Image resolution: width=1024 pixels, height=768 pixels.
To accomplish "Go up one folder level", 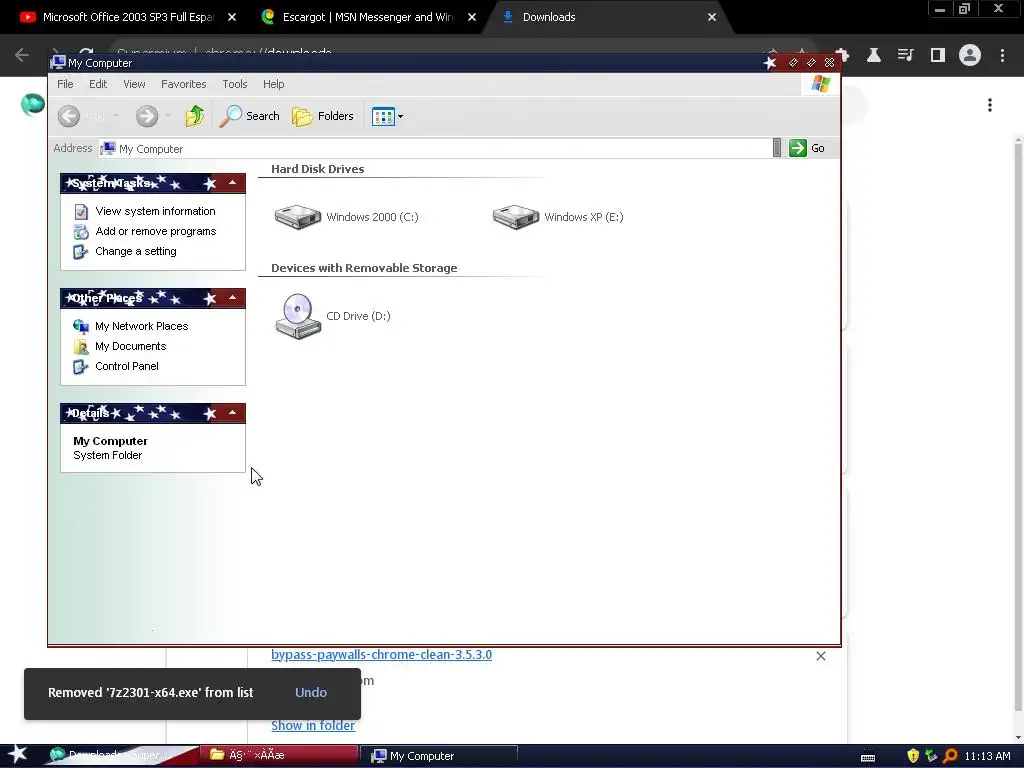I will [194, 116].
